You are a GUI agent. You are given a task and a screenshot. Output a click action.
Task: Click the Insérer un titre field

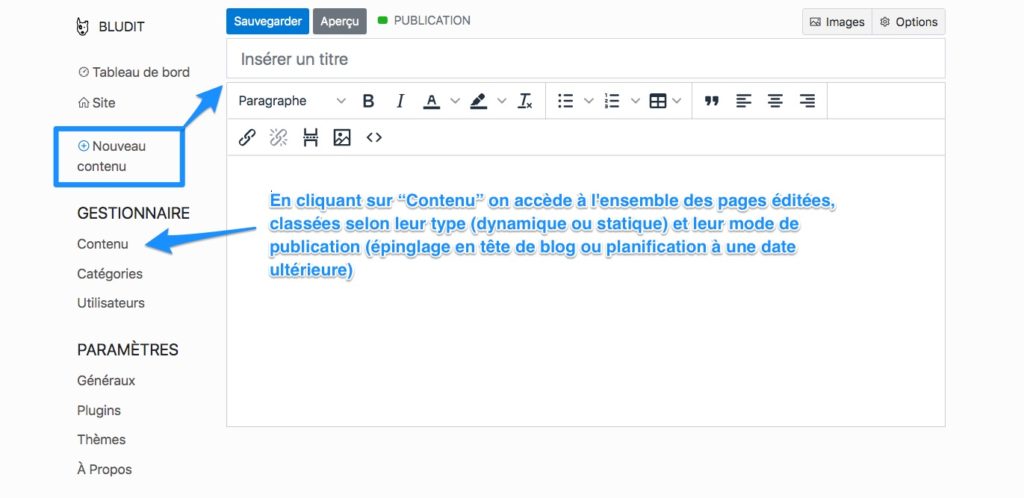pos(586,59)
